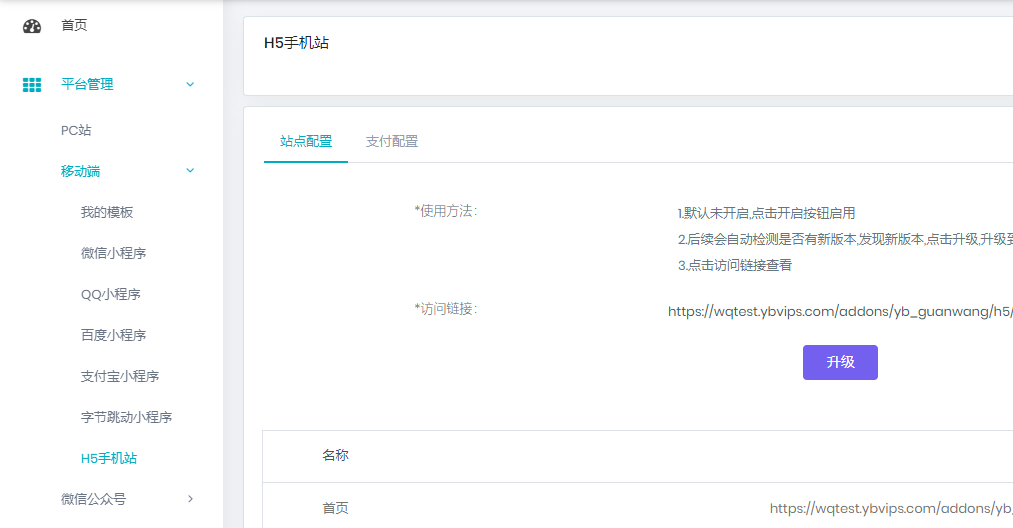Click the 首页 row URL in the table
The height and width of the screenshot is (528, 1013).
[x=890, y=508]
